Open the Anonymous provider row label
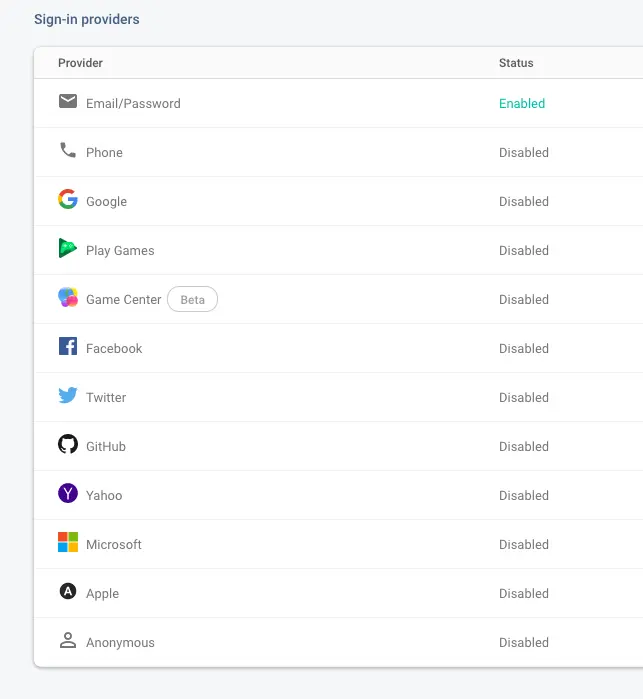Viewport: 643px width, 699px height. [120, 642]
